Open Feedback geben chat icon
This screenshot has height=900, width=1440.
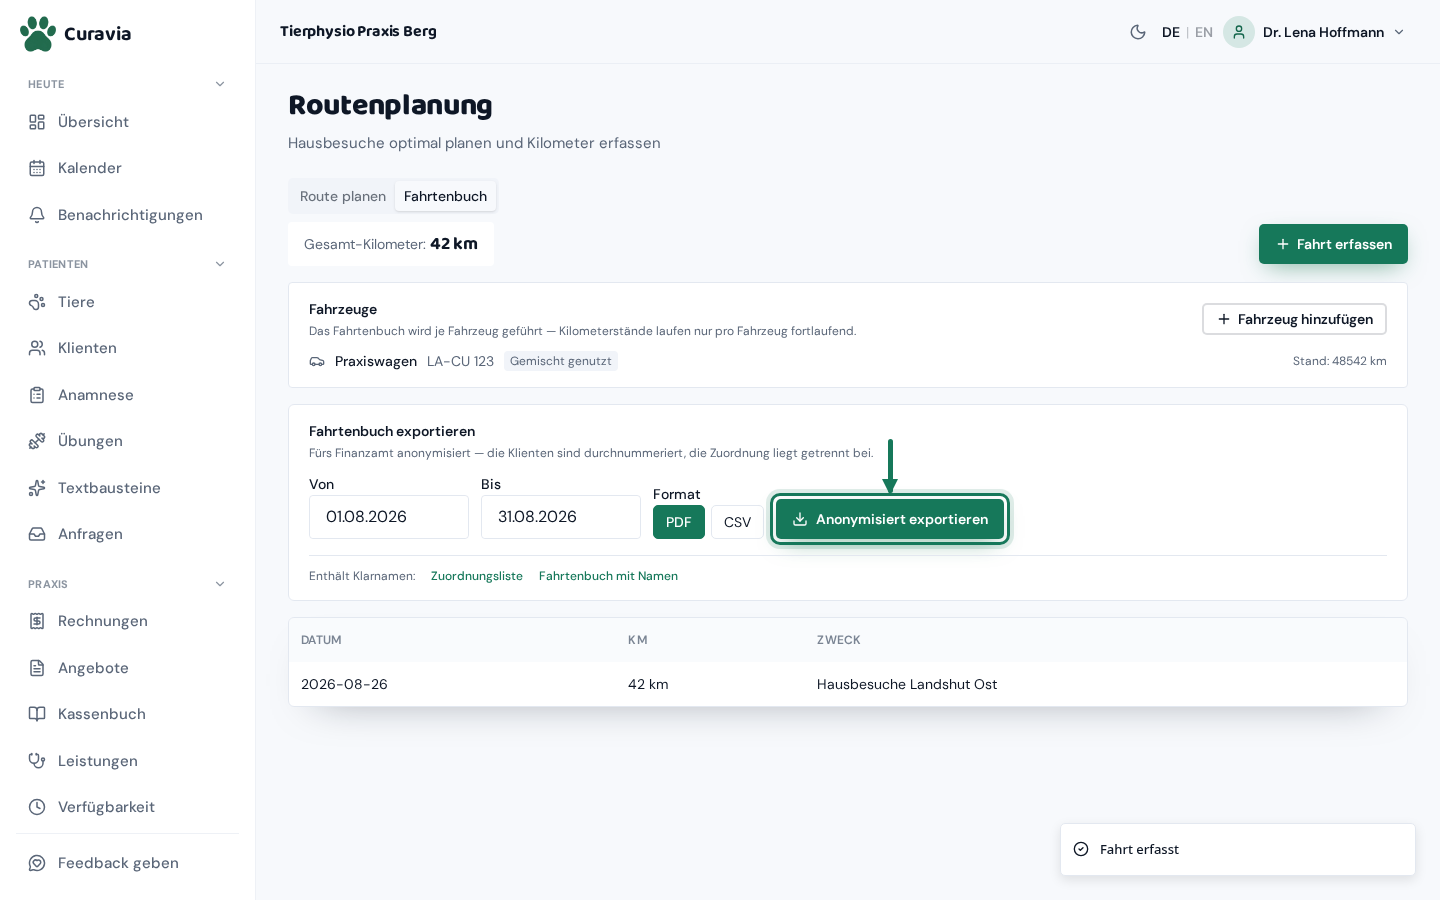pyautogui.click(x=37, y=863)
